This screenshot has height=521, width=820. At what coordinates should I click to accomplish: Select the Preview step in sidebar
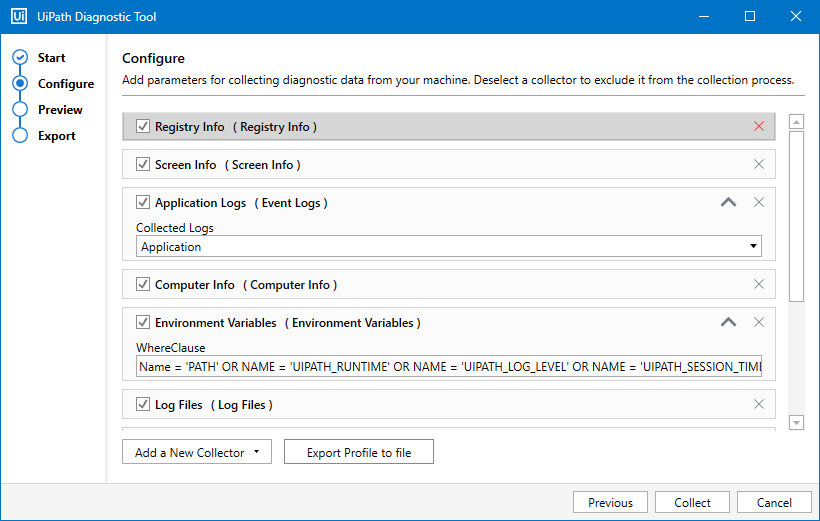coord(60,110)
